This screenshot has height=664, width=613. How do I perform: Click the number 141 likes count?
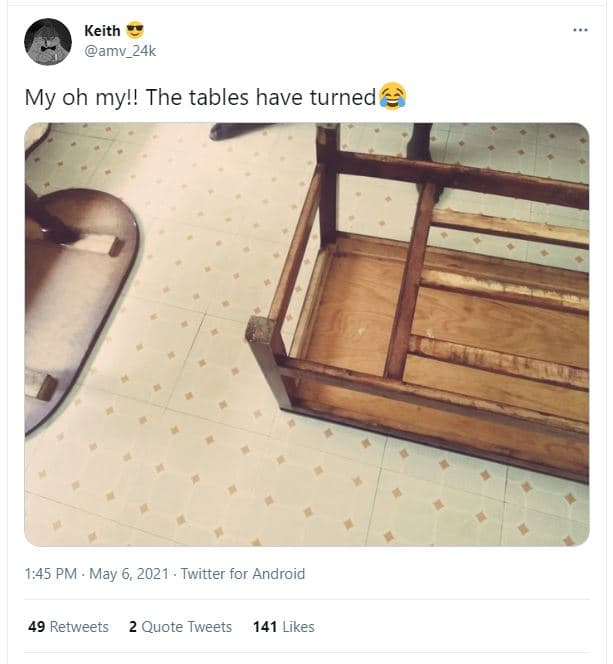tap(264, 627)
